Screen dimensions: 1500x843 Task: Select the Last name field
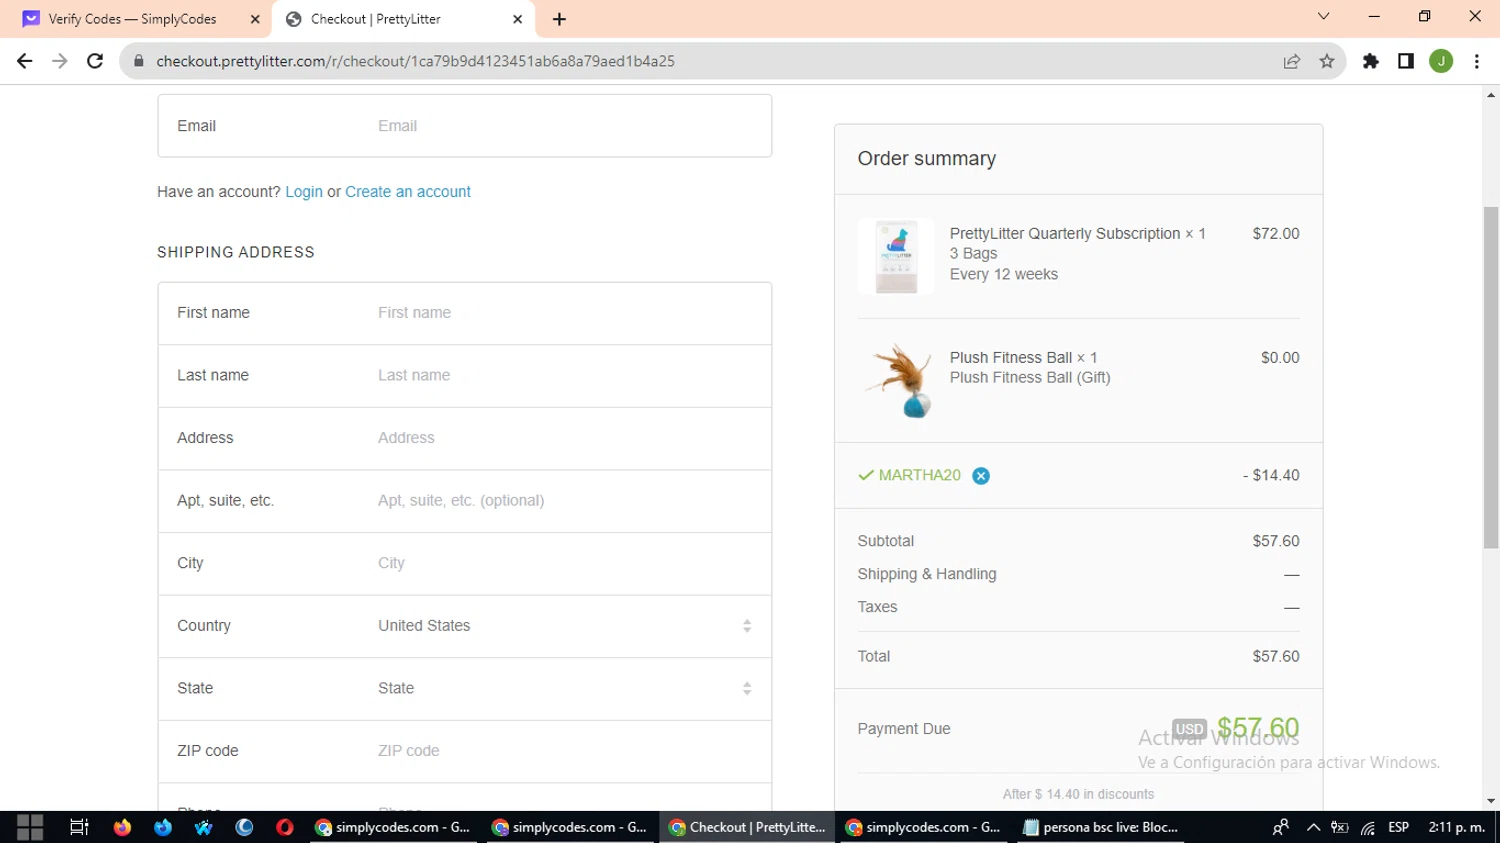tap(465, 376)
